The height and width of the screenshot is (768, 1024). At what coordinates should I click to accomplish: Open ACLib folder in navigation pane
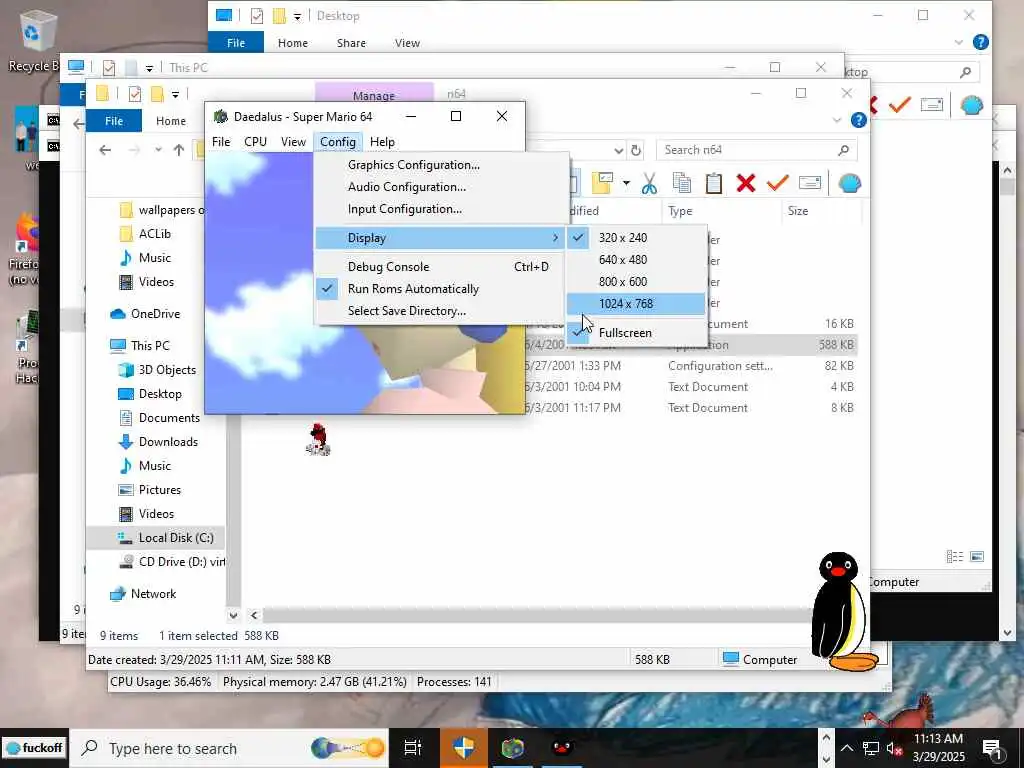(155, 234)
